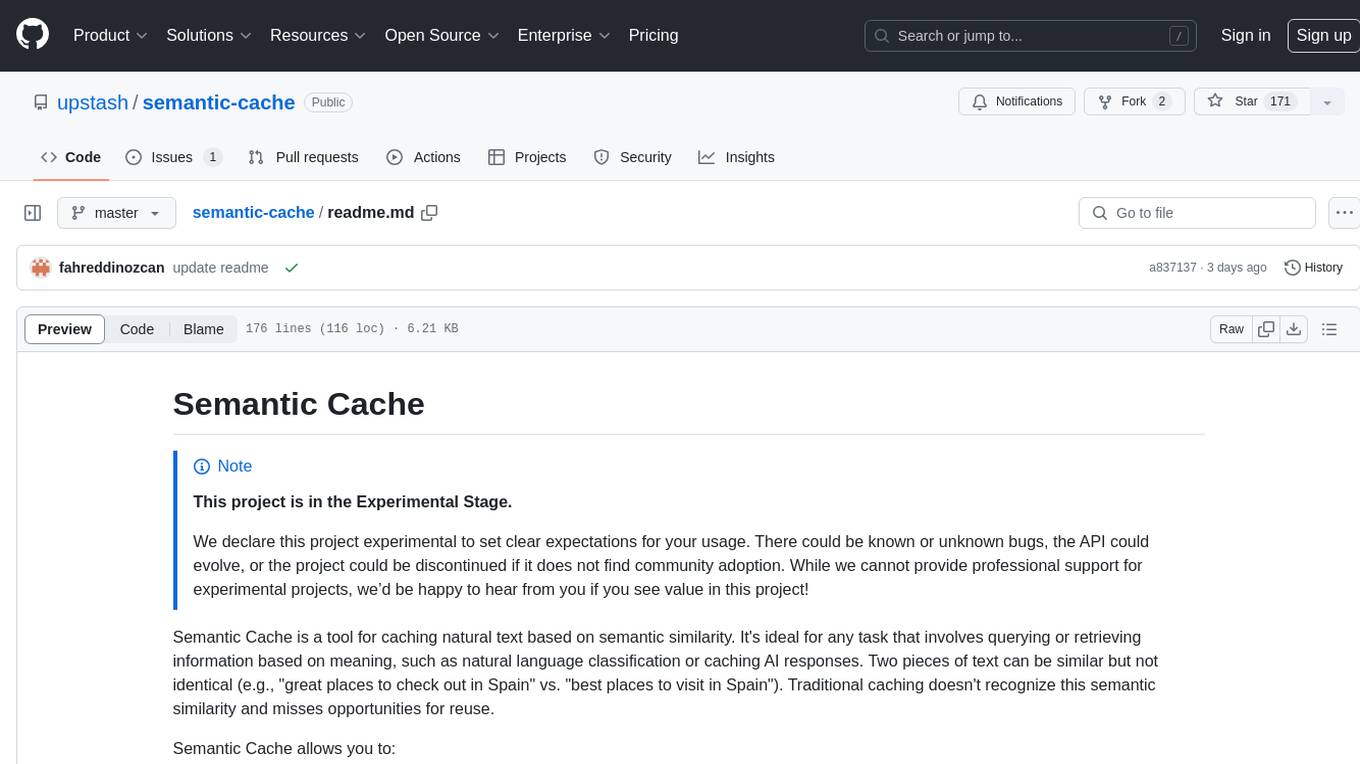The height and width of the screenshot is (764, 1360).
Task: Open the Pricing page
Action: 653,35
